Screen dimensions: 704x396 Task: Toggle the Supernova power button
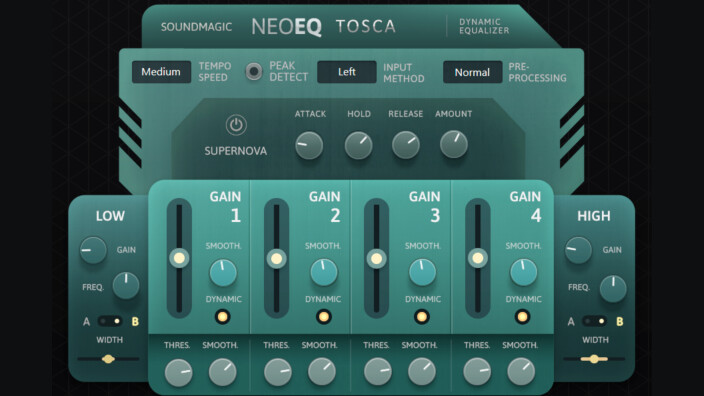[236, 125]
